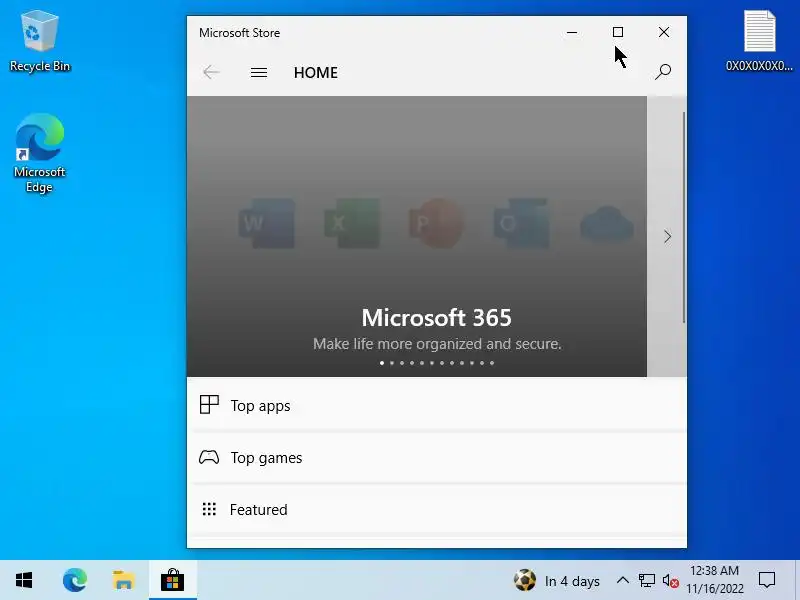Screen dimensions: 800x600
Task: Launch Edge from the taskbar
Action: point(75,580)
